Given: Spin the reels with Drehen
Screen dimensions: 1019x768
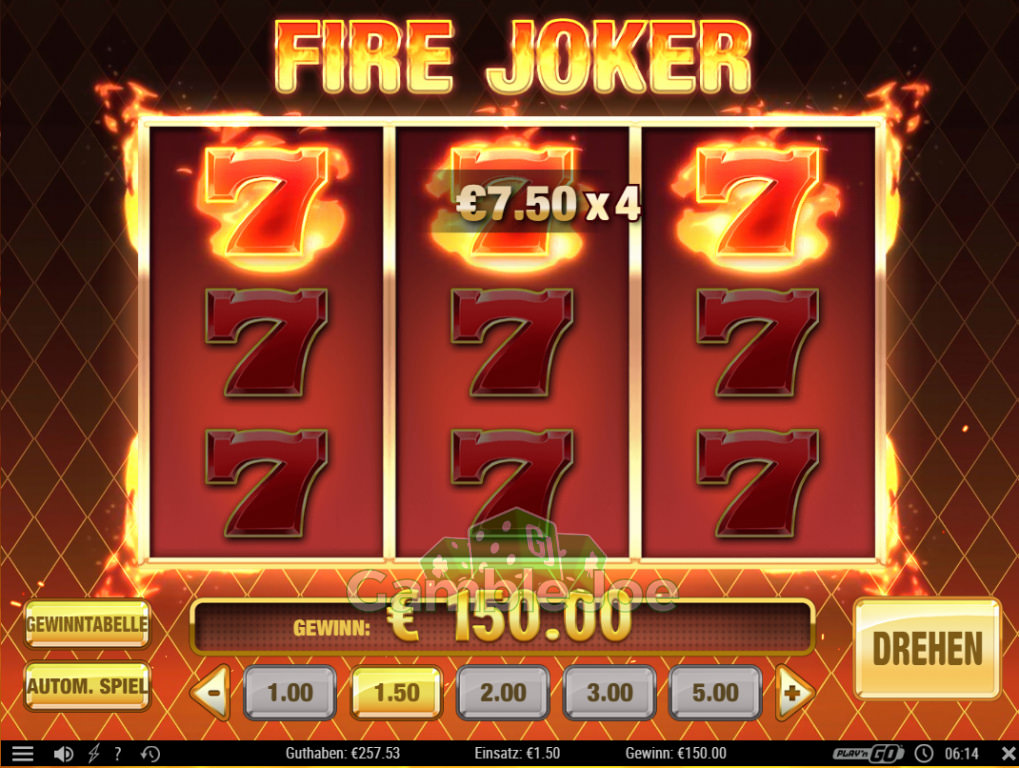Looking at the screenshot, I should [927, 648].
